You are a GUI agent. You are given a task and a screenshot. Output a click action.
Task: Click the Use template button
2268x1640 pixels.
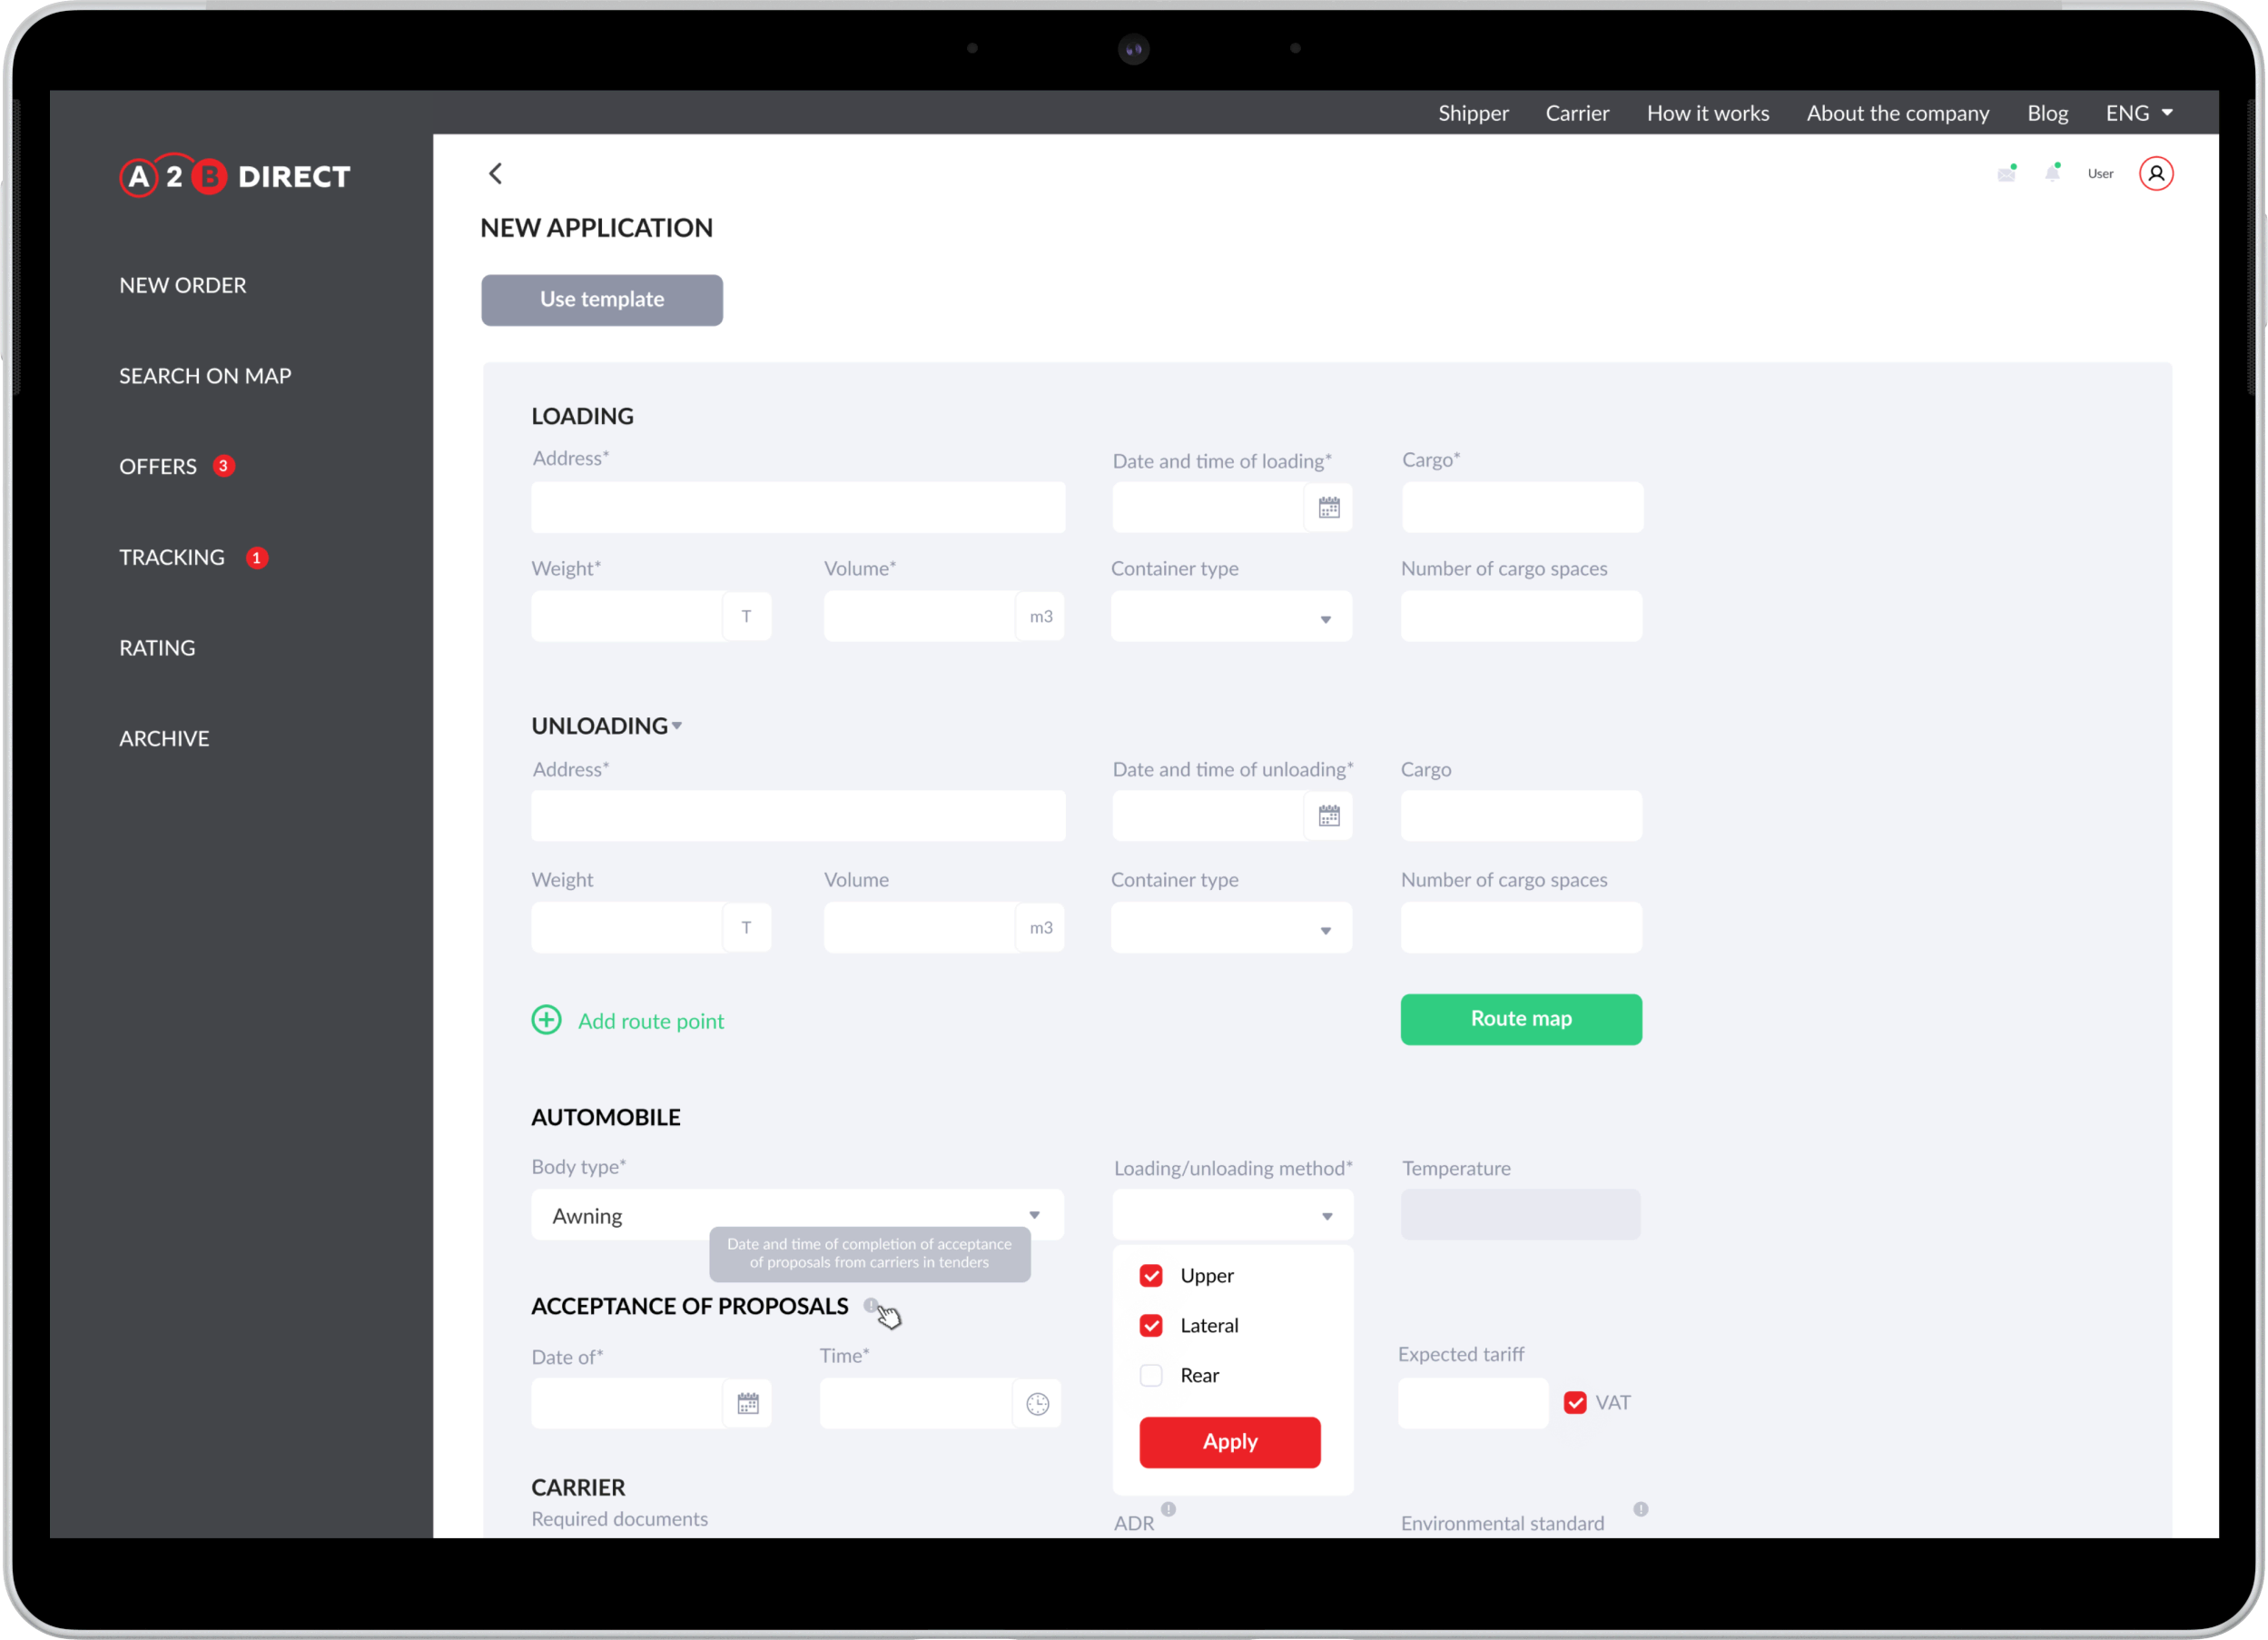click(x=600, y=298)
